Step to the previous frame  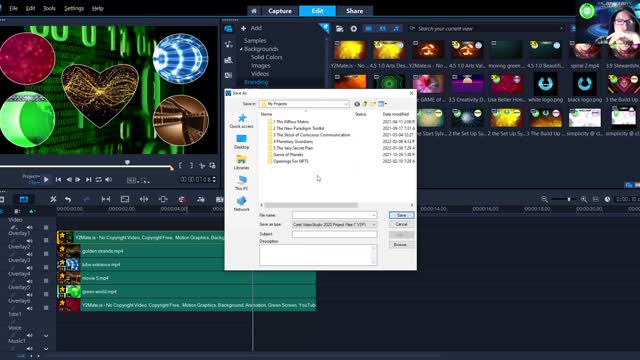pos(69,180)
